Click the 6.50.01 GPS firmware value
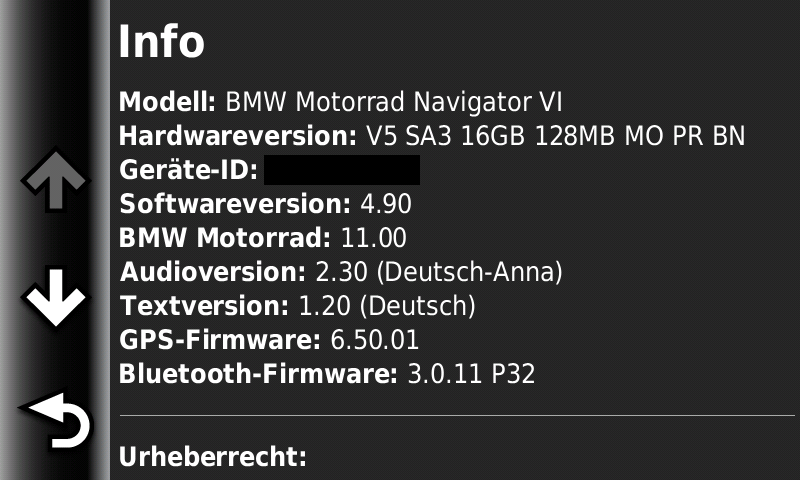Image resolution: width=800 pixels, height=480 pixels. (x=374, y=340)
